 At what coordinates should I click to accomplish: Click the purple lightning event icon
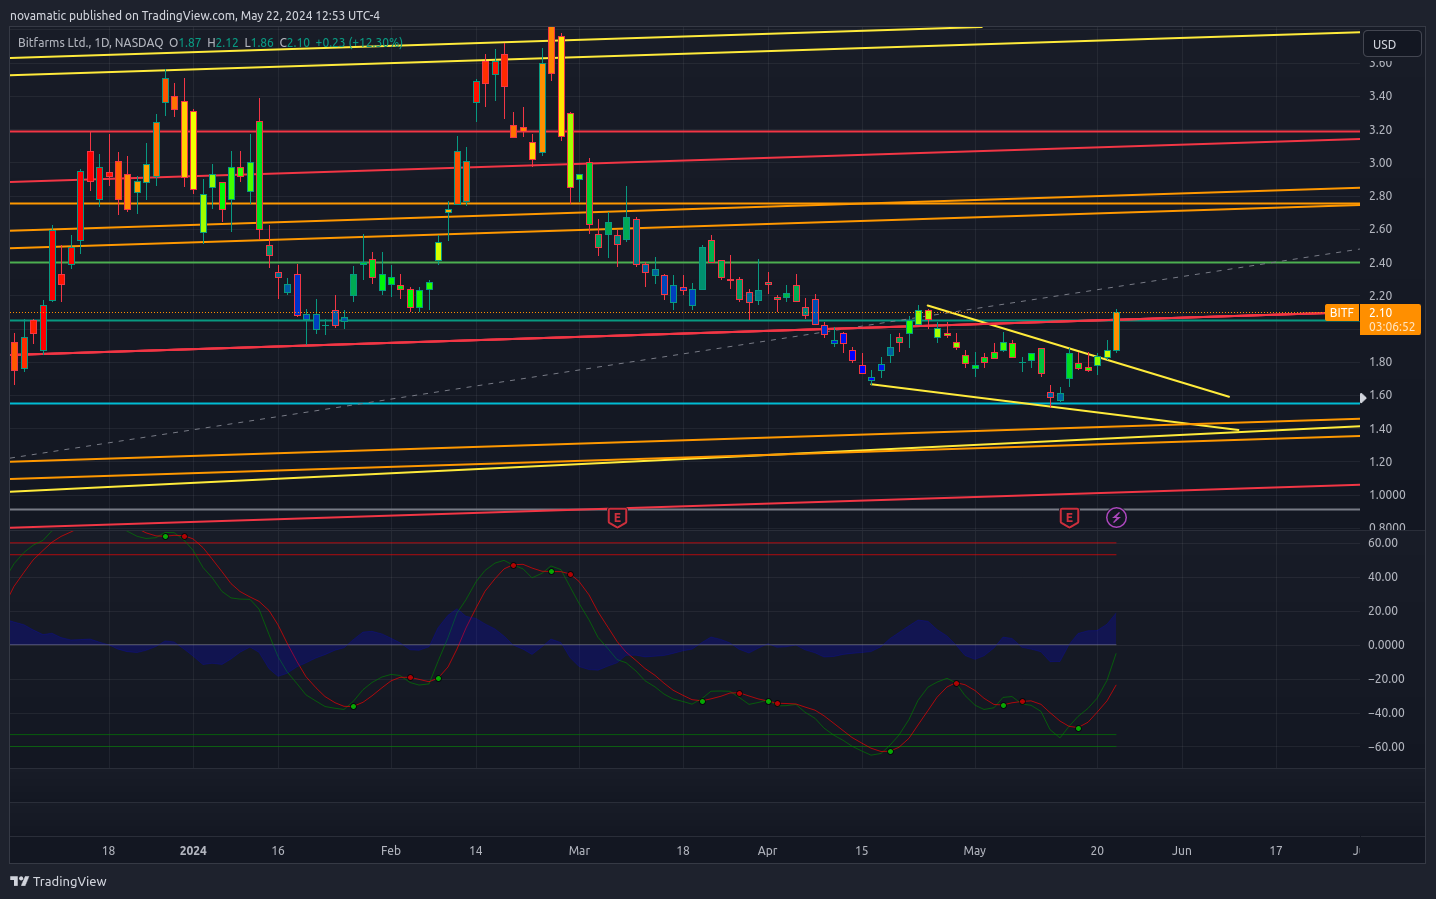tap(1117, 517)
